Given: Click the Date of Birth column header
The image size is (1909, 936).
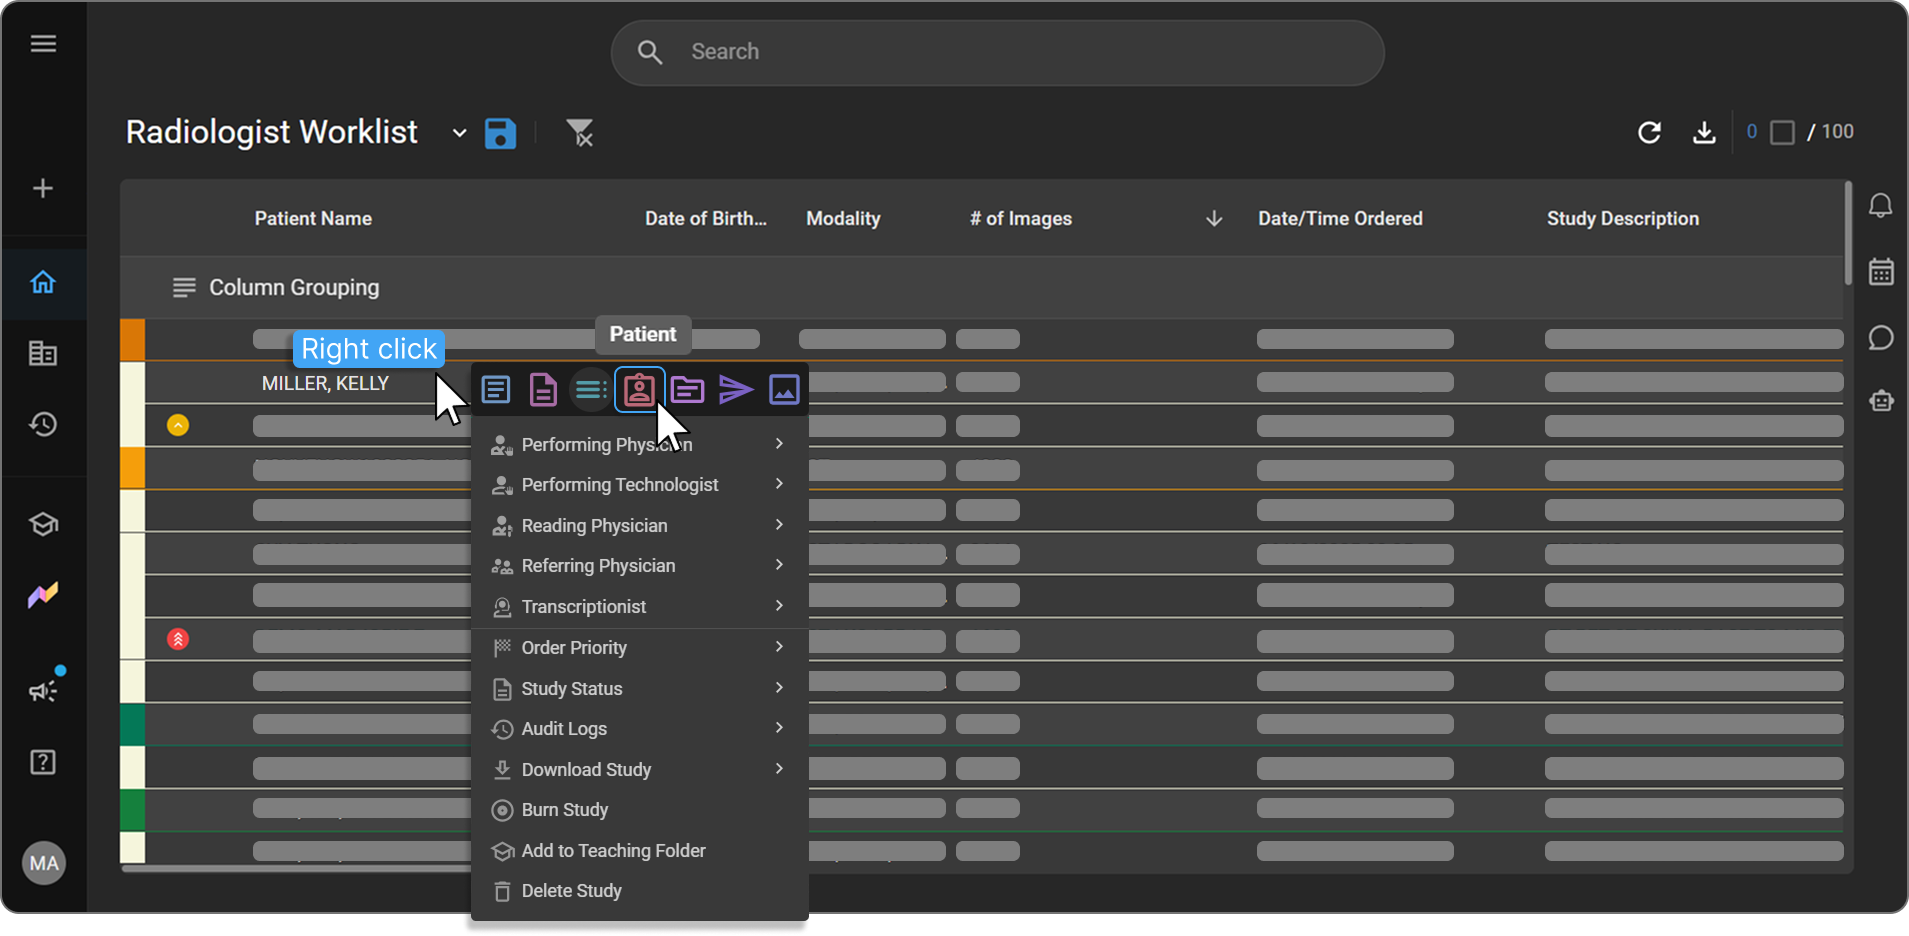Looking at the screenshot, I should click(706, 219).
